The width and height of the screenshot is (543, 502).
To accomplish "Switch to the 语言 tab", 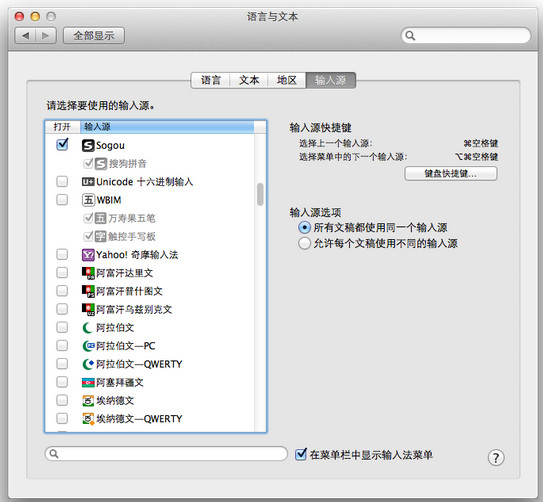I will click(211, 80).
